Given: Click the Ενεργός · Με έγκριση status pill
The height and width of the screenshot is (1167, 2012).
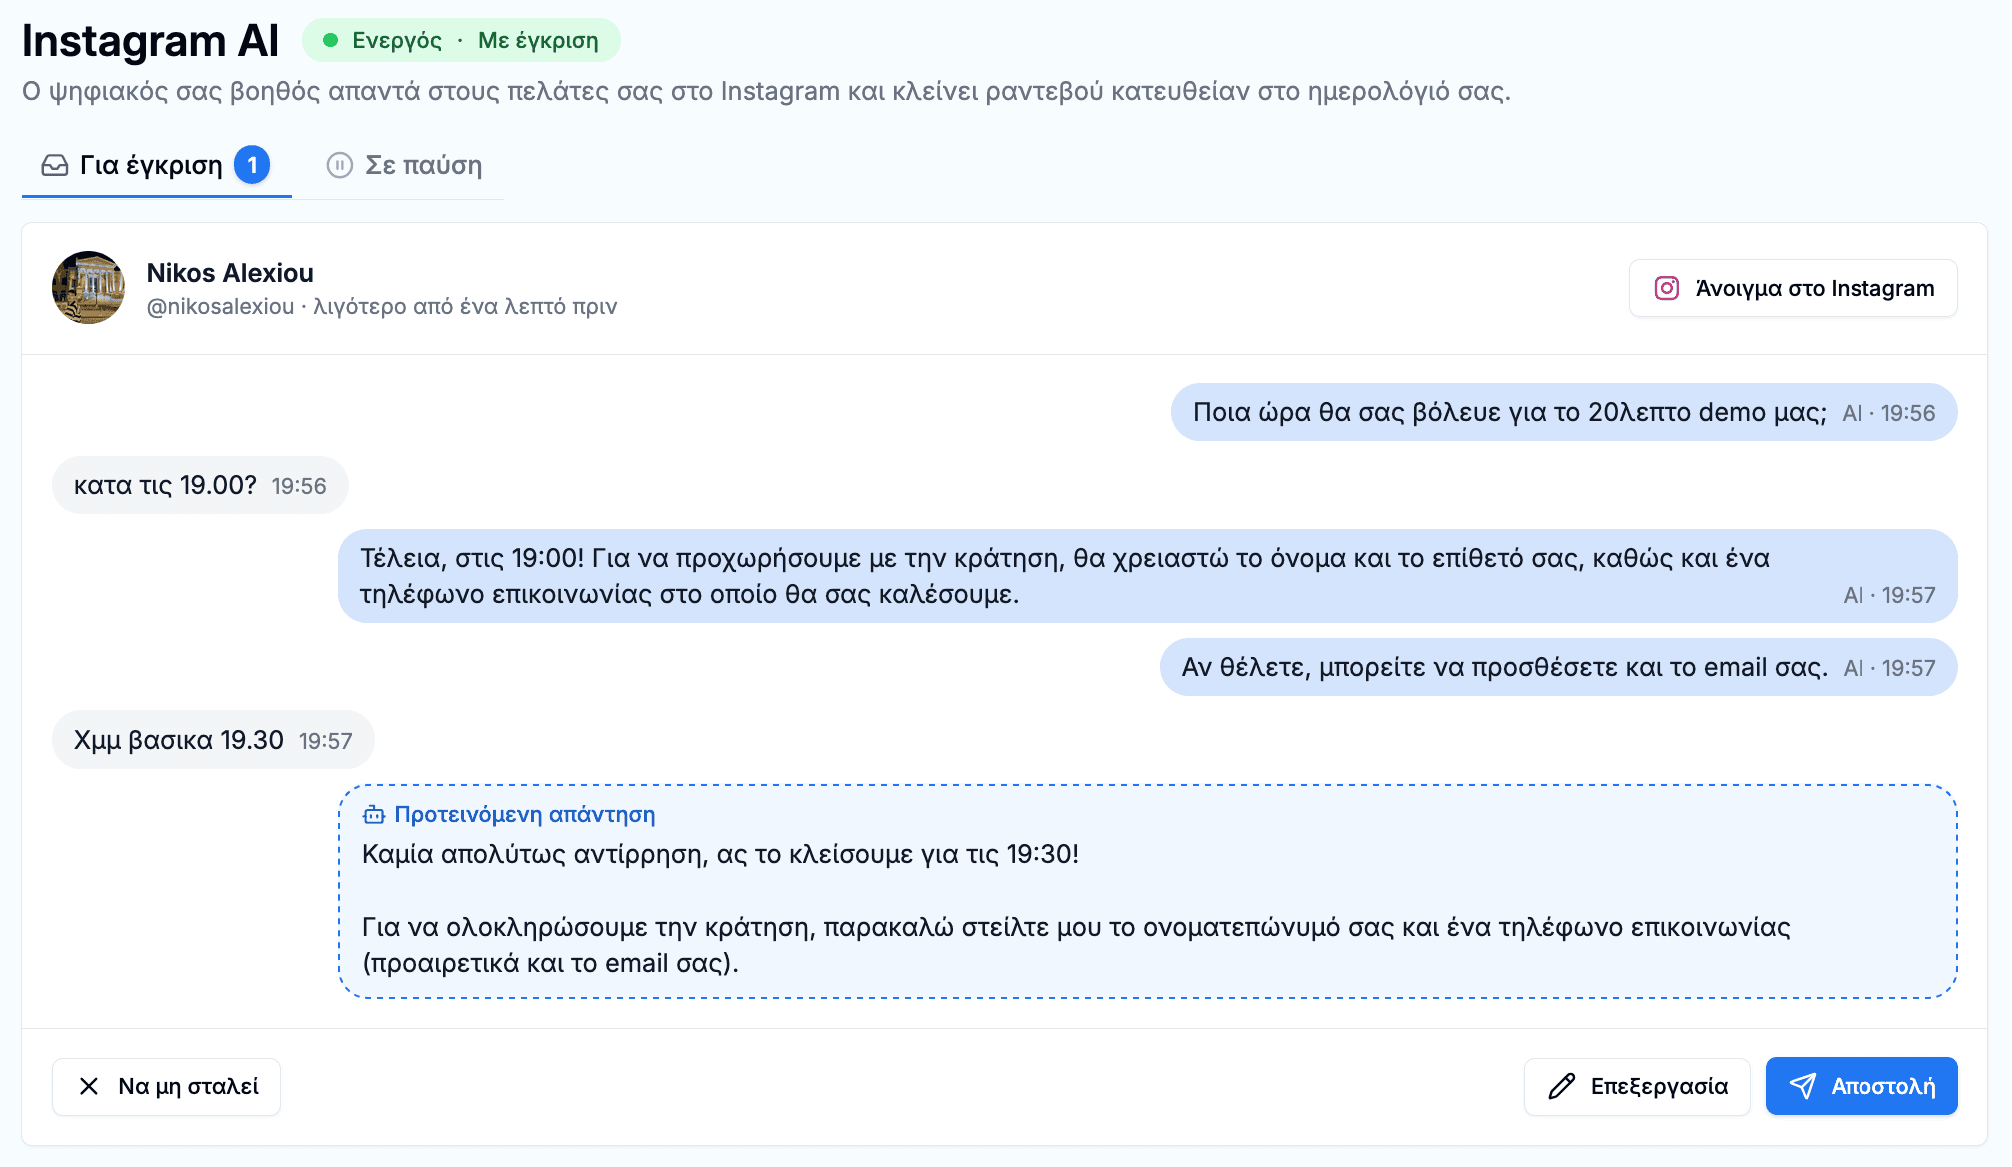Looking at the screenshot, I should pyautogui.click(x=461, y=40).
